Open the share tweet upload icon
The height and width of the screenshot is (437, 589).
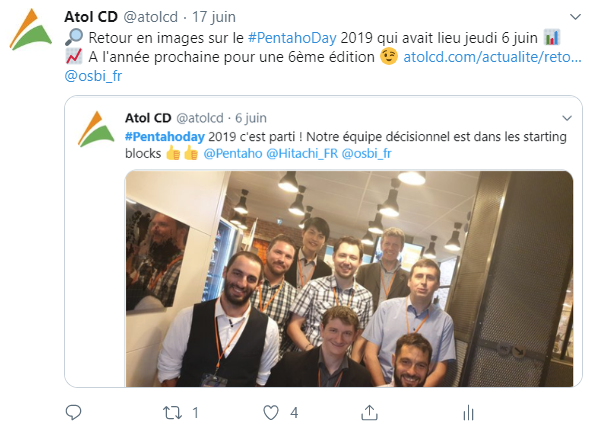click(x=369, y=412)
